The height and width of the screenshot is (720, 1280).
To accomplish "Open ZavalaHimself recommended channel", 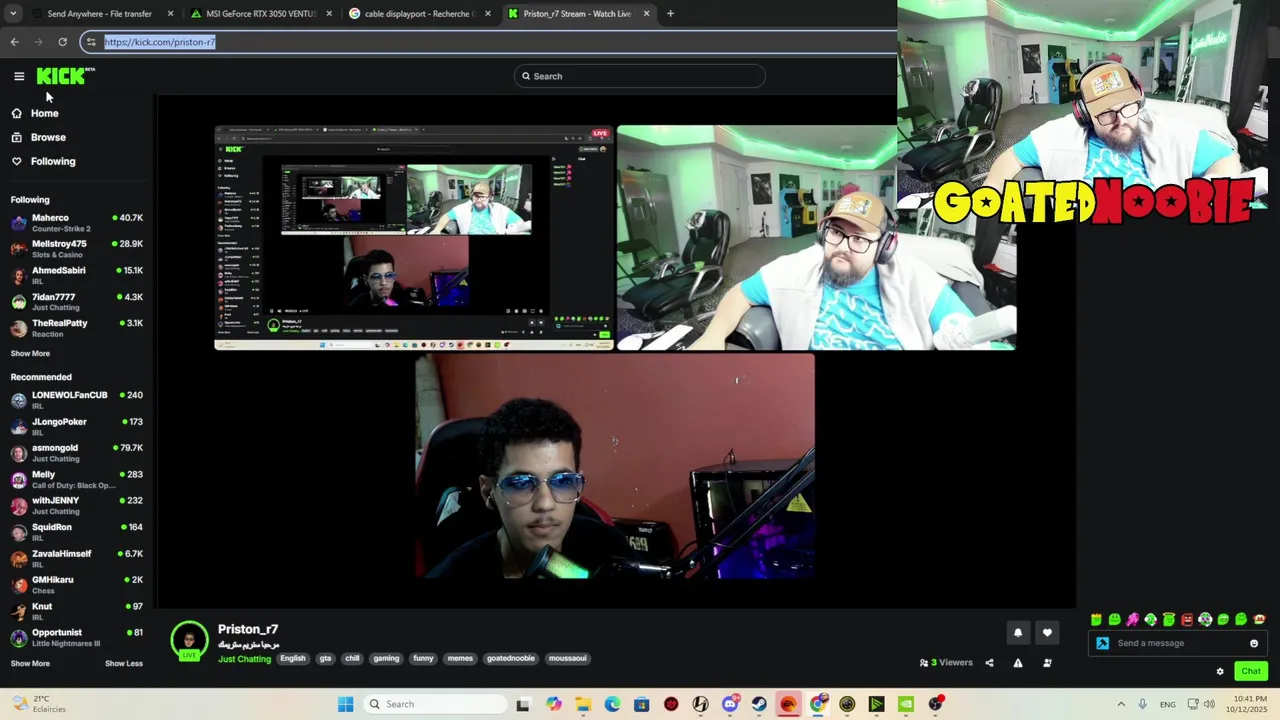I will coord(76,558).
